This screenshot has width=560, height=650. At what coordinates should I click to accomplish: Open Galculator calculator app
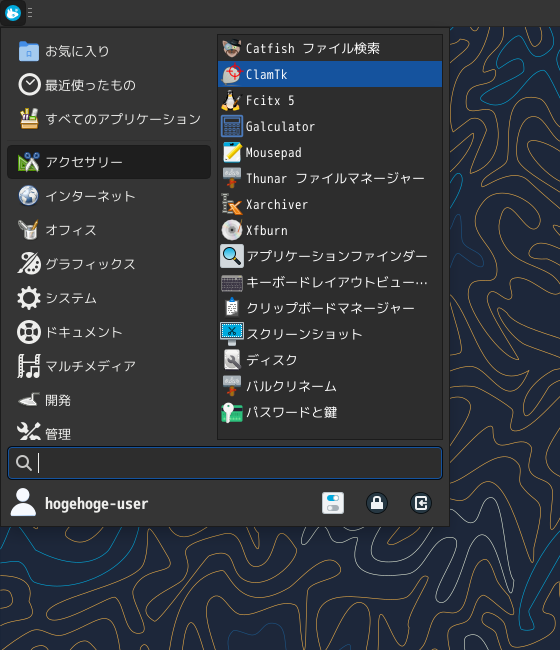pyautogui.click(x=330, y=126)
